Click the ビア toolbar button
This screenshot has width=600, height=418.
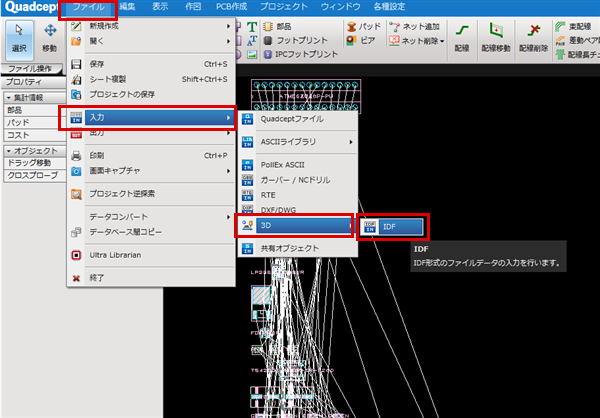pyautogui.click(x=360, y=40)
